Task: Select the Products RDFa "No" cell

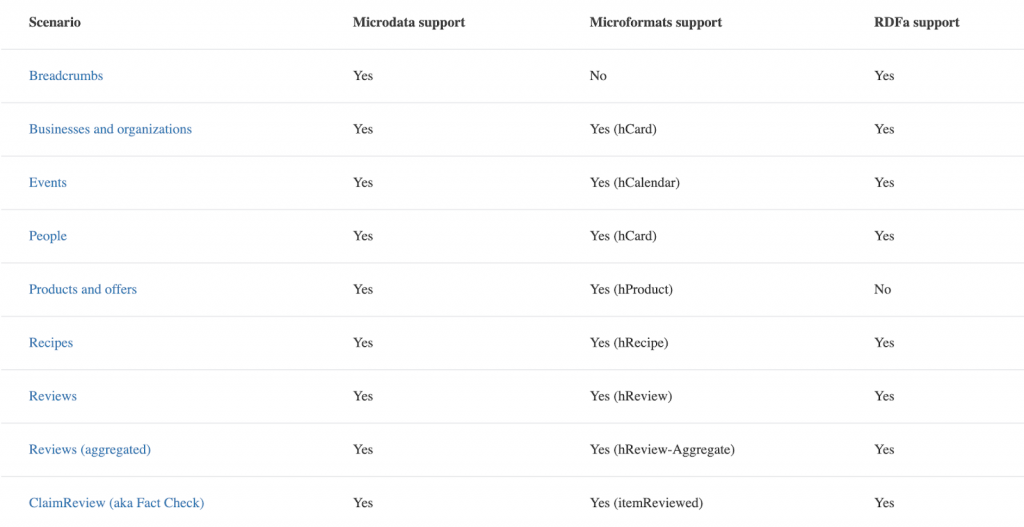Action: (x=882, y=290)
